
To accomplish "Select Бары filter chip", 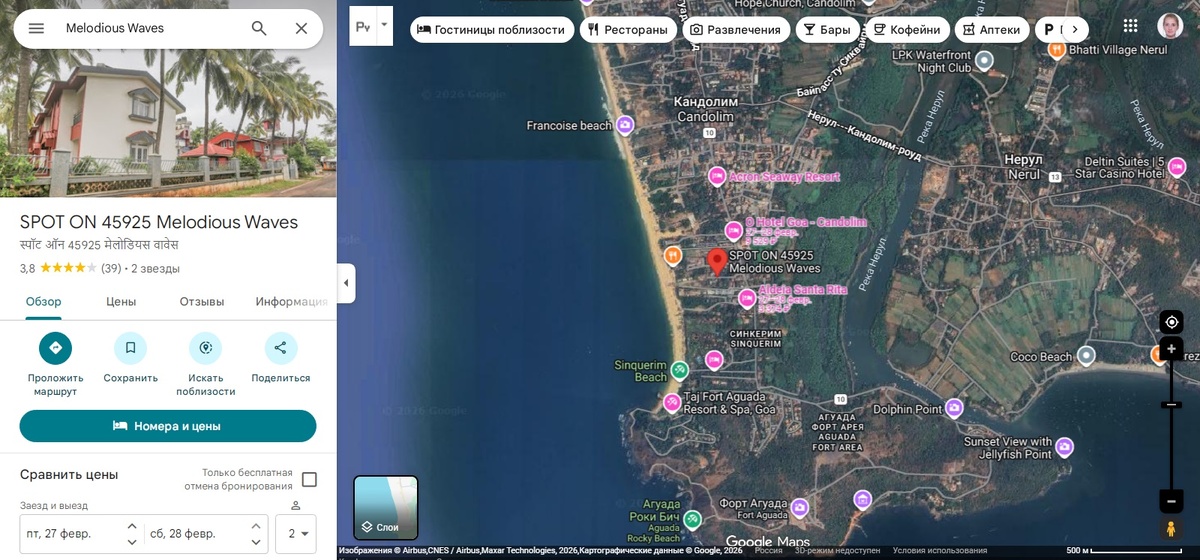I will (827, 30).
